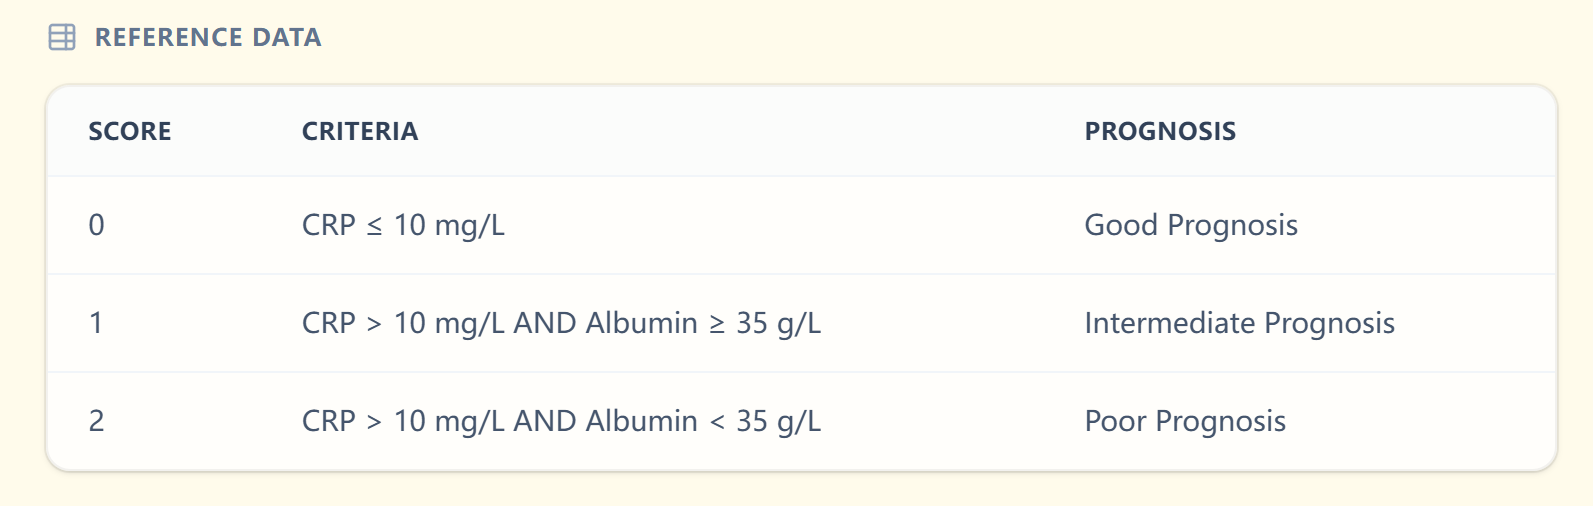The width and height of the screenshot is (1593, 506).
Task: Select the score 0 cell
Action: [96, 225]
